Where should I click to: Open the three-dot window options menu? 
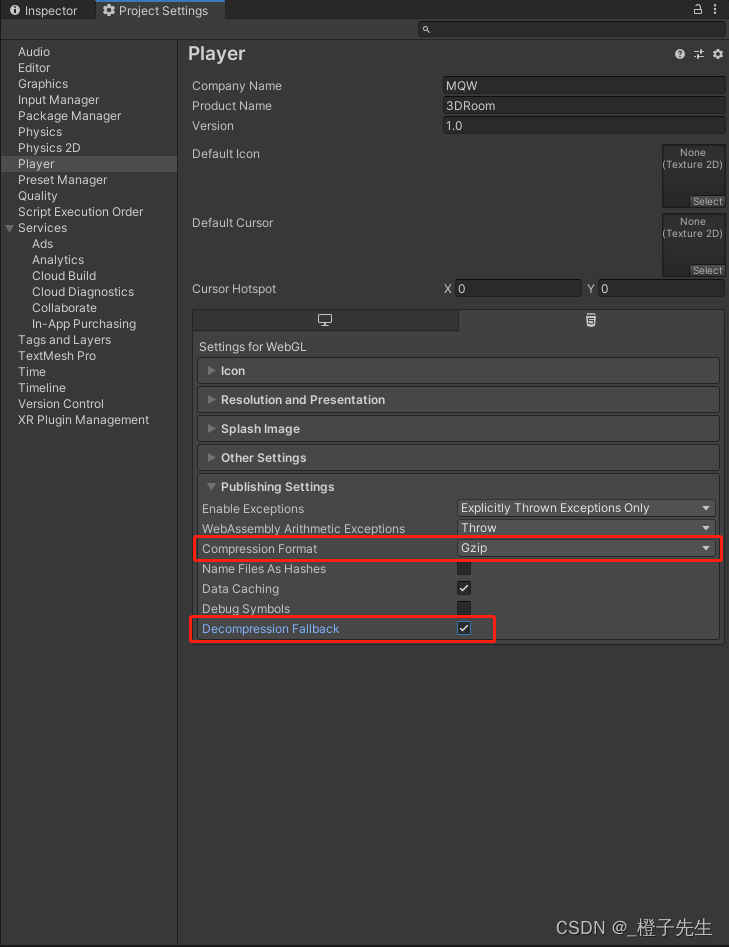[x=715, y=9]
